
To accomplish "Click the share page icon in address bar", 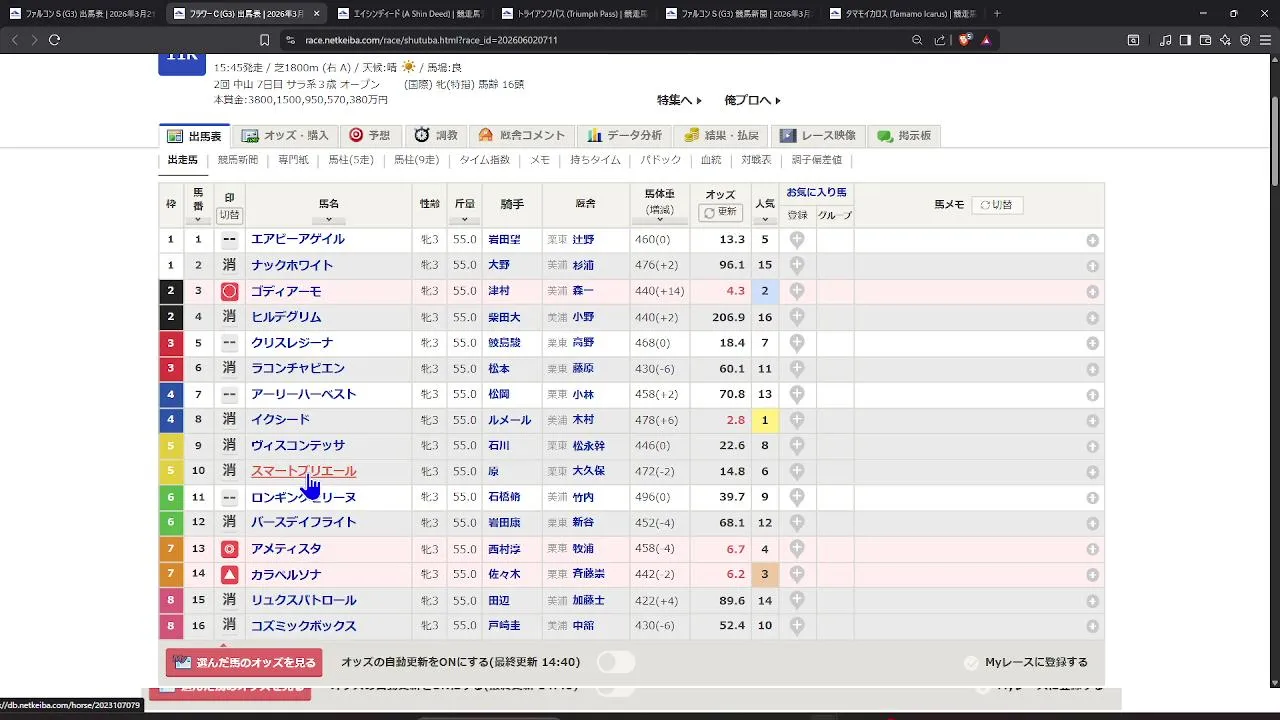I will pyautogui.click(x=940, y=40).
